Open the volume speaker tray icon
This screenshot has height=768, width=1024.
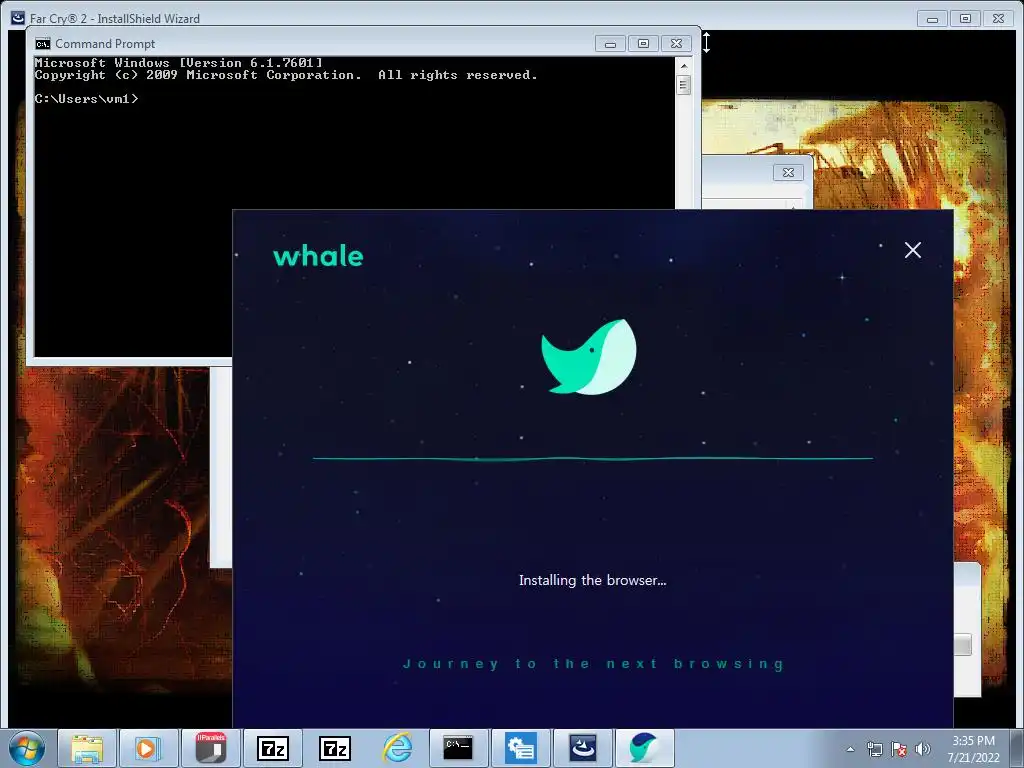922,749
